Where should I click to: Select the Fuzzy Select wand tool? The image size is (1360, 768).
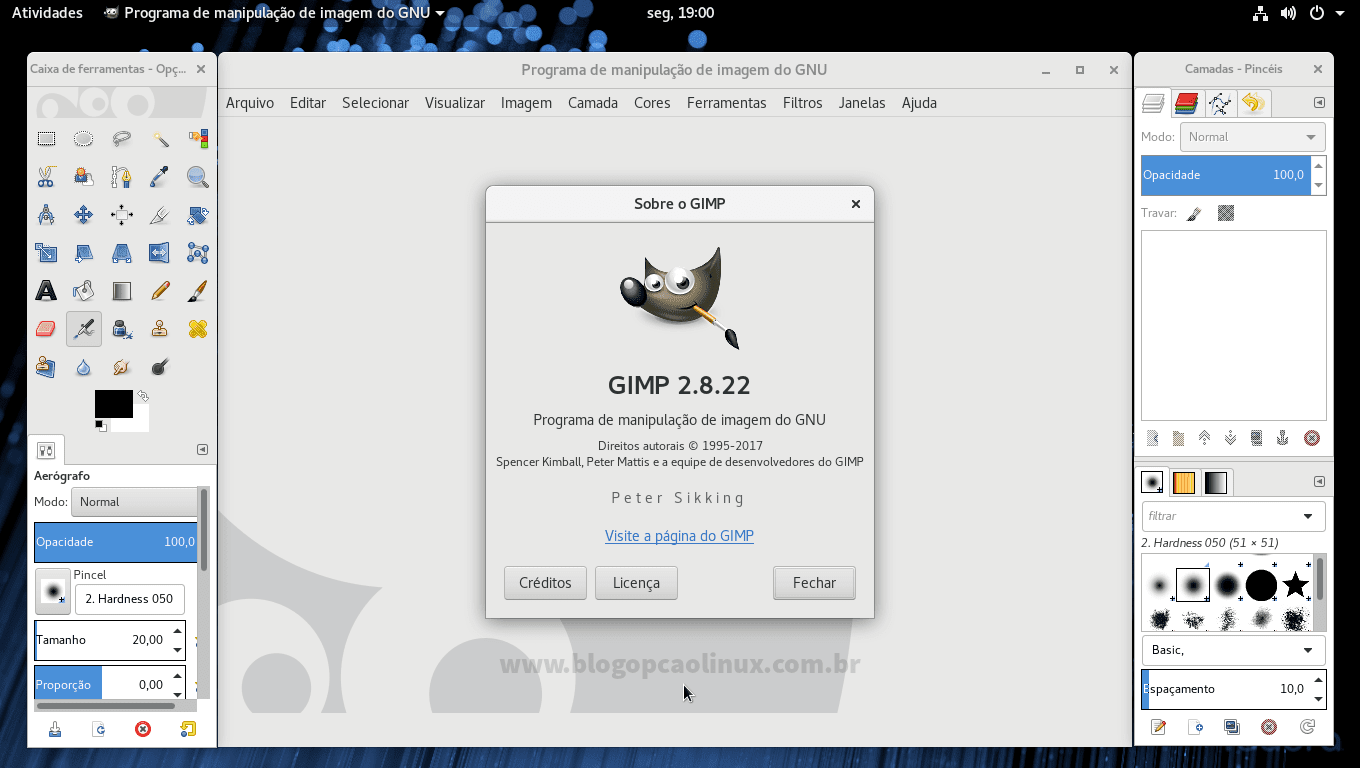[160, 139]
